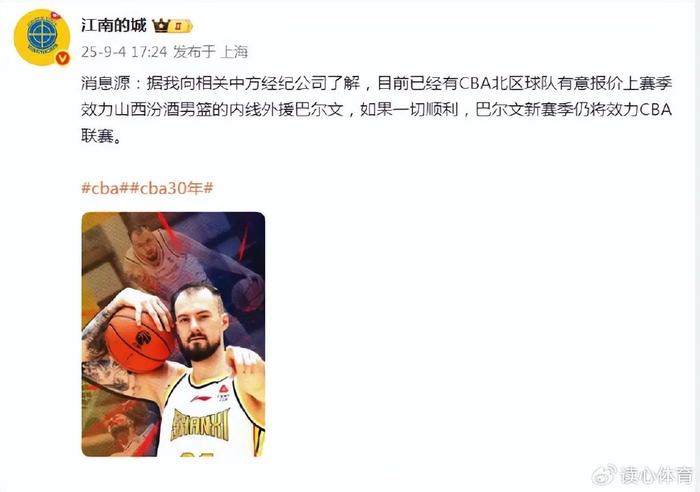Click the orange basketball in the photo

coord(139,338)
